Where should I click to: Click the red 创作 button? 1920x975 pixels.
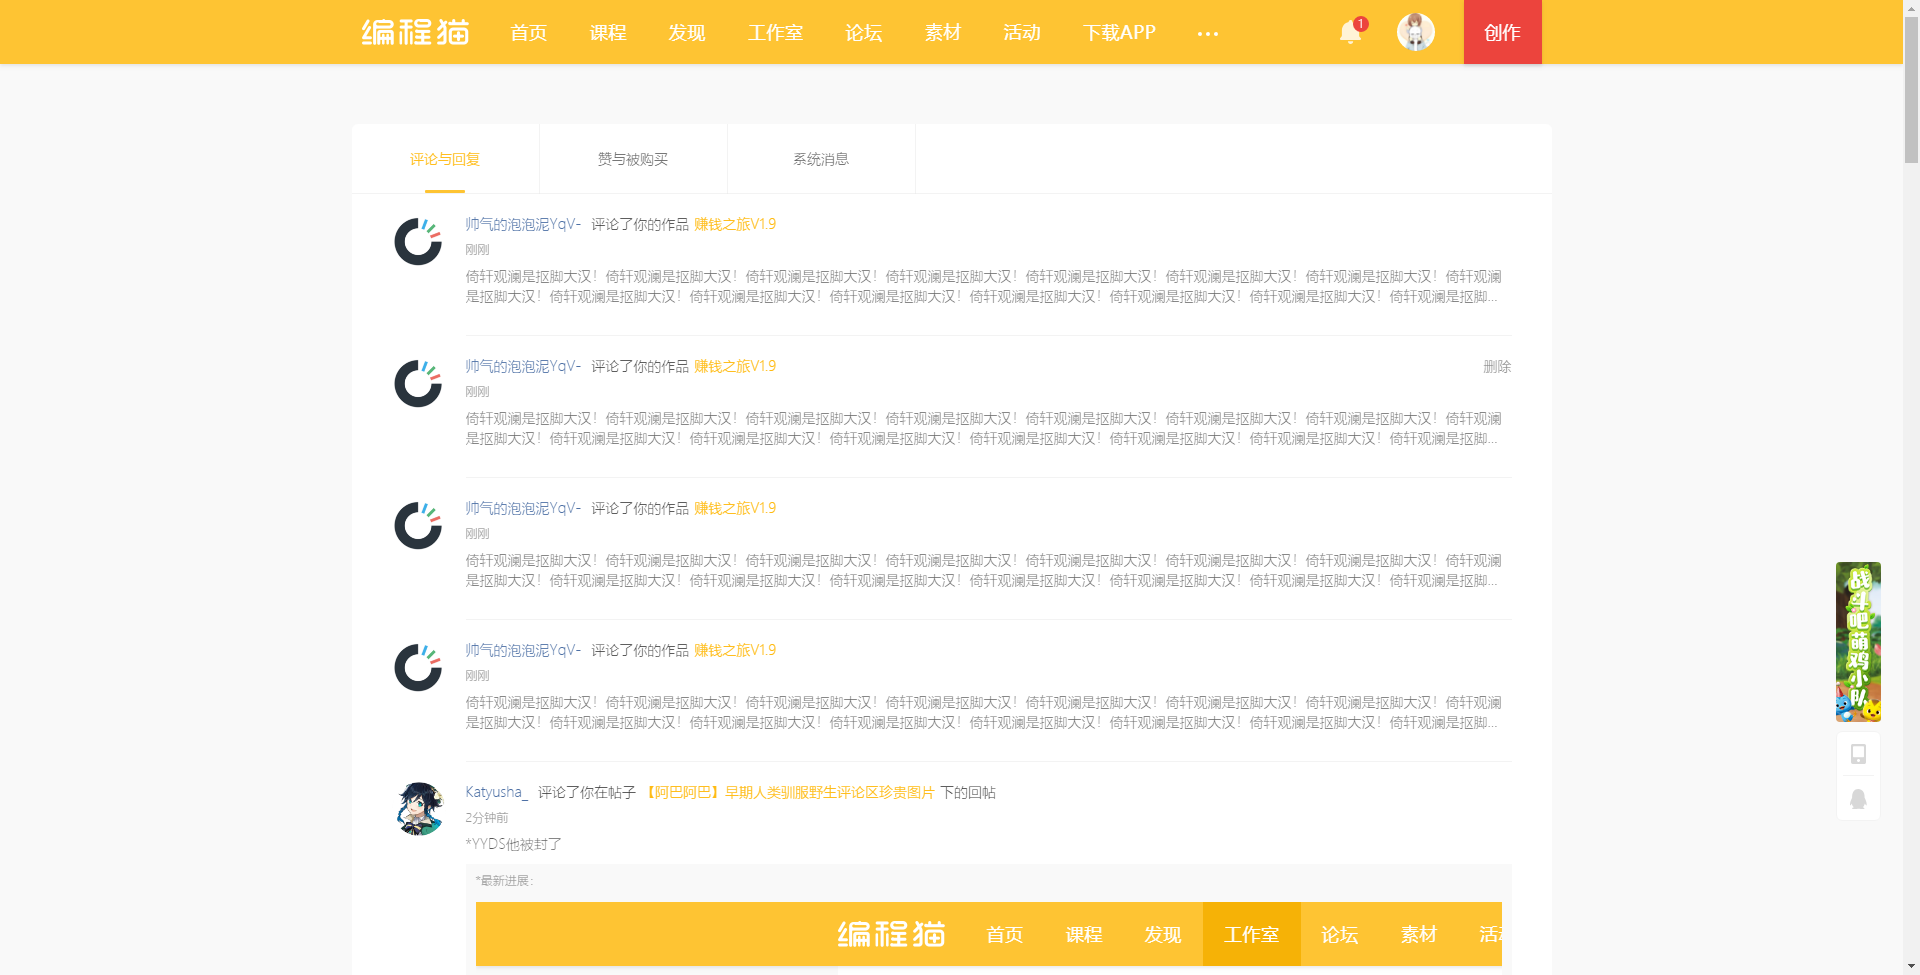pyautogui.click(x=1502, y=32)
